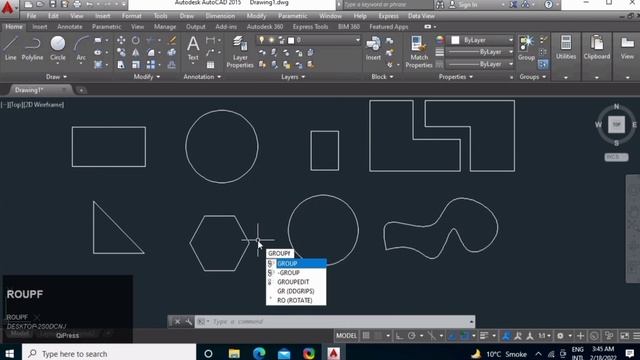
Task: Open the Format menu
Action: pyautogui.click(x=131, y=16)
